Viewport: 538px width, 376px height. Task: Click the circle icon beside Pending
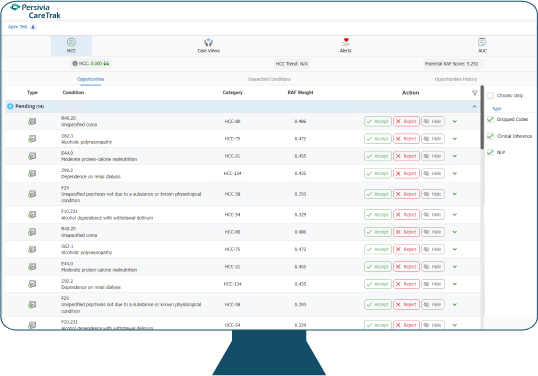(x=10, y=106)
